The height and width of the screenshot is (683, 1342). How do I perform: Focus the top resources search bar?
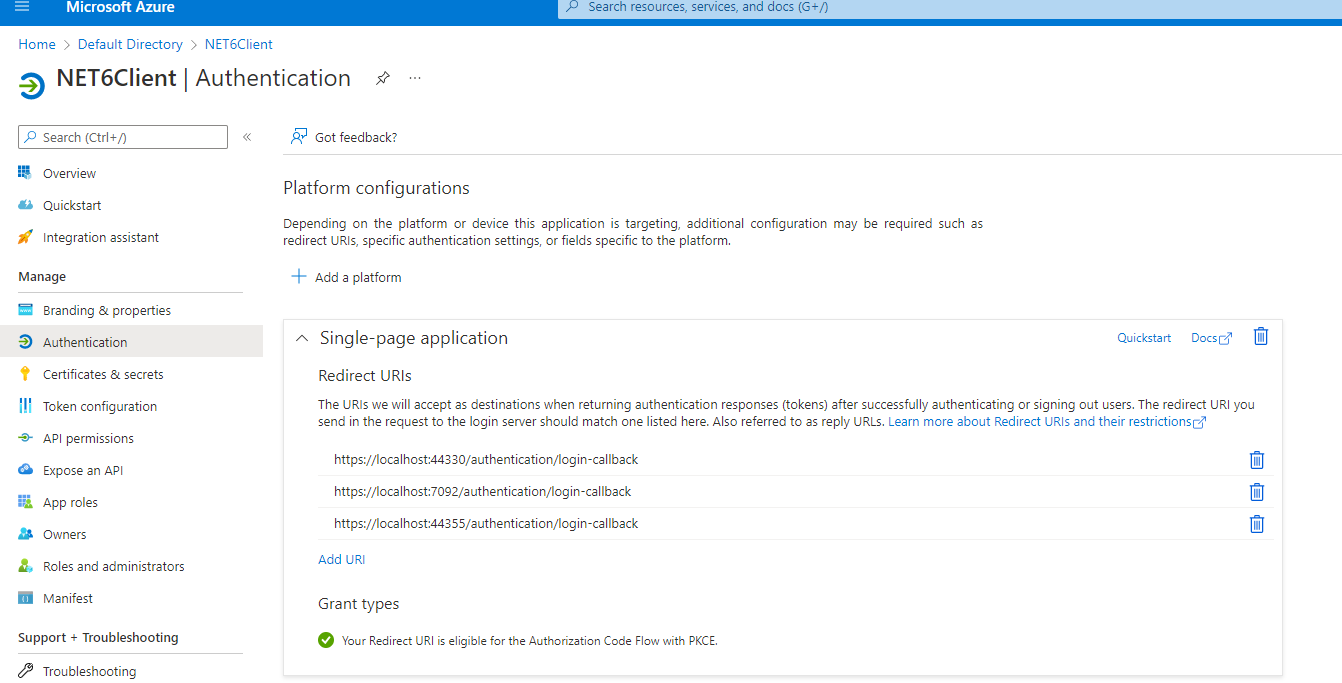coord(949,8)
